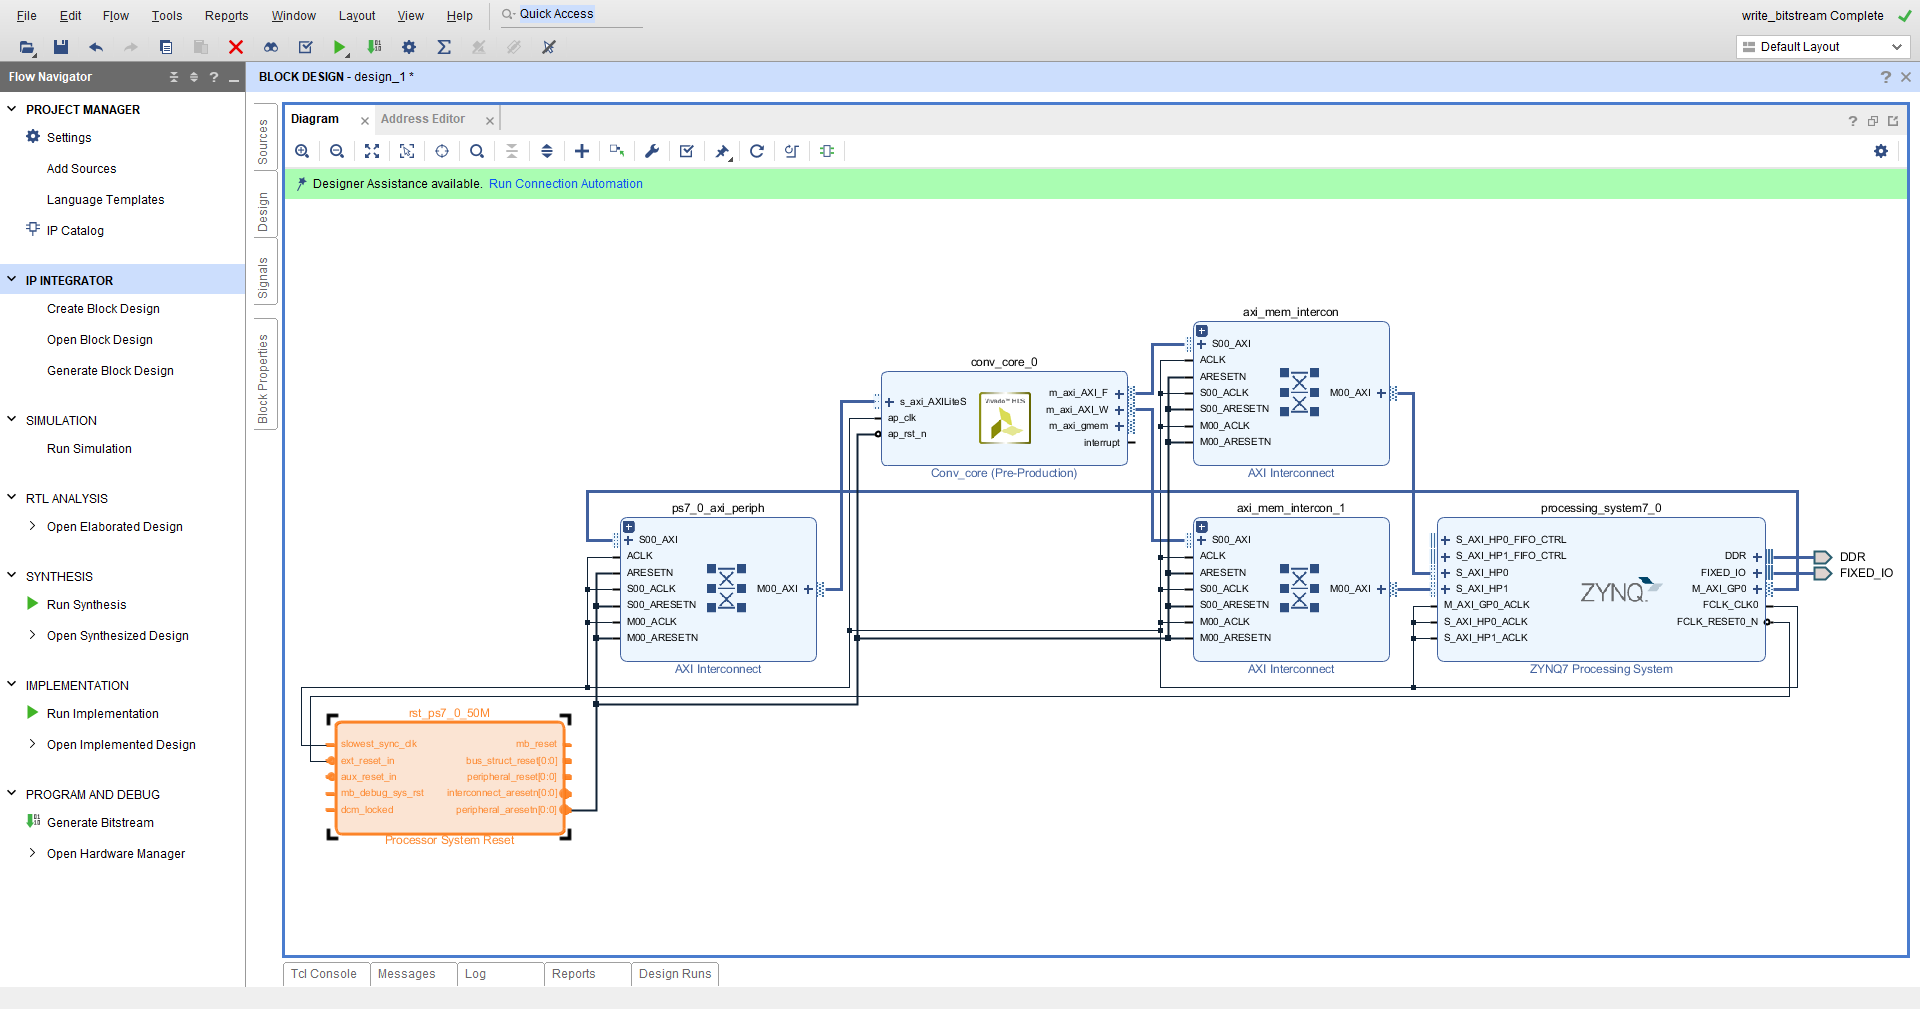Expand Open Implemented Design
The width and height of the screenshot is (1920, 1009).
pos(32,744)
